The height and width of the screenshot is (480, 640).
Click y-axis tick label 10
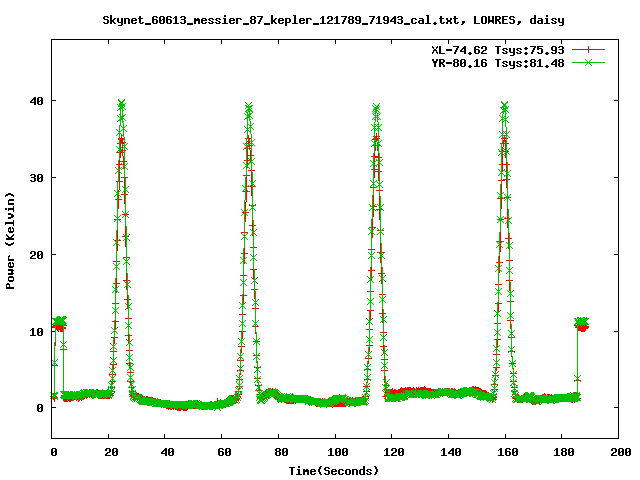(37, 331)
